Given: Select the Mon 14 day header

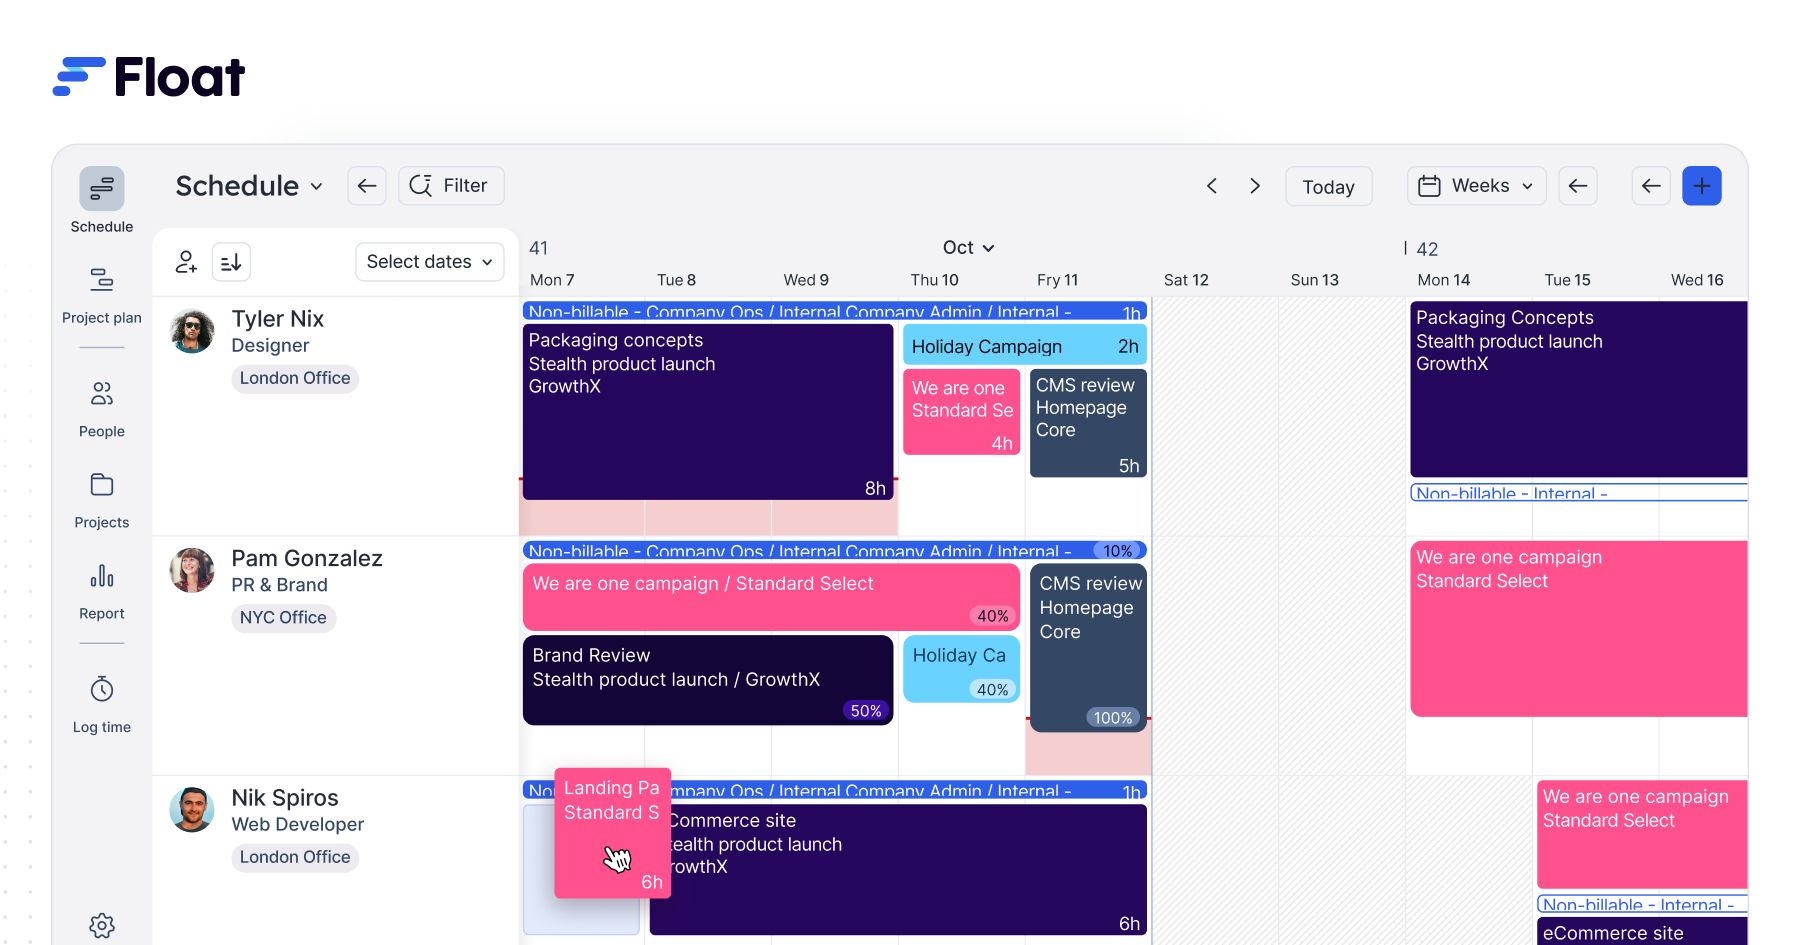Looking at the screenshot, I should (x=1443, y=280).
